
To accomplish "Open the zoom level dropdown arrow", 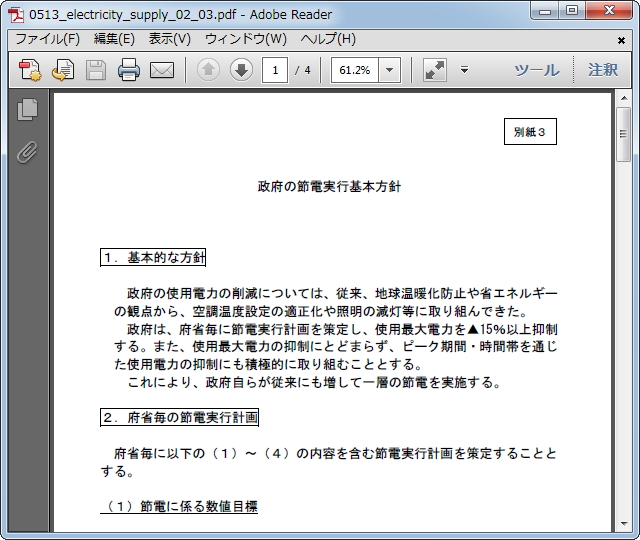I will [389, 70].
